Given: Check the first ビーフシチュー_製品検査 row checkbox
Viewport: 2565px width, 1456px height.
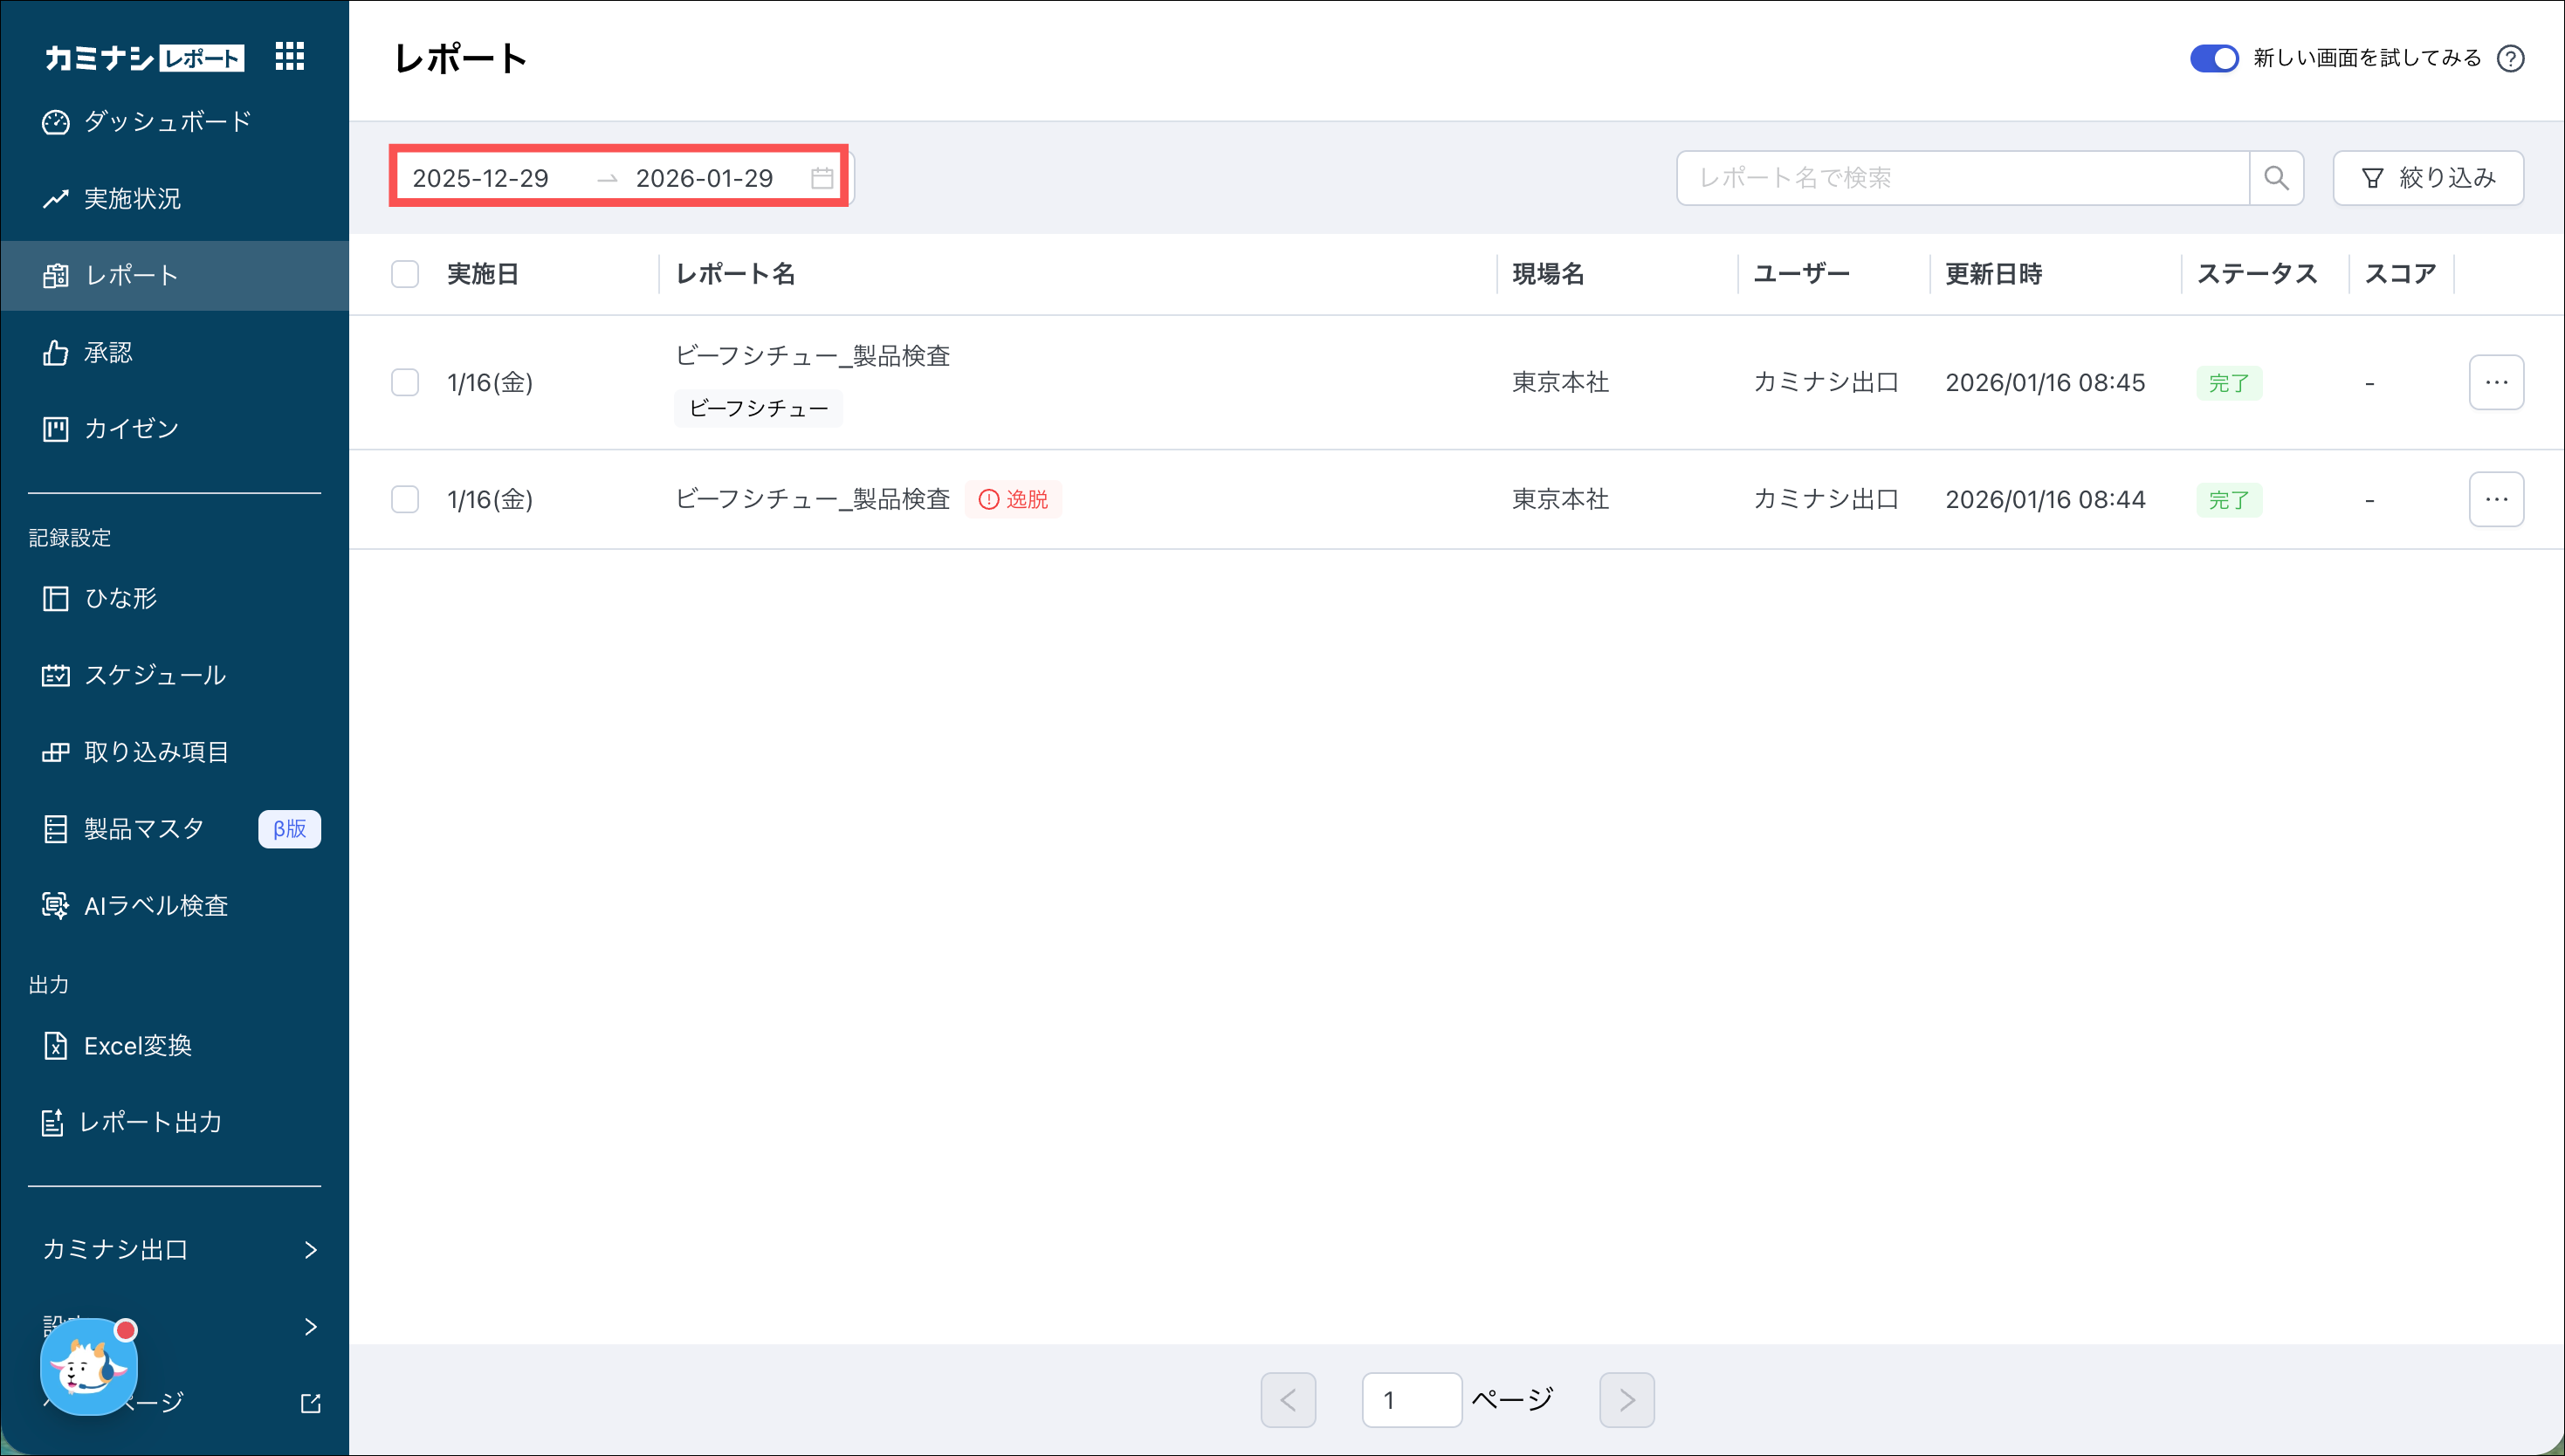Looking at the screenshot, I should tap(405, 382).
